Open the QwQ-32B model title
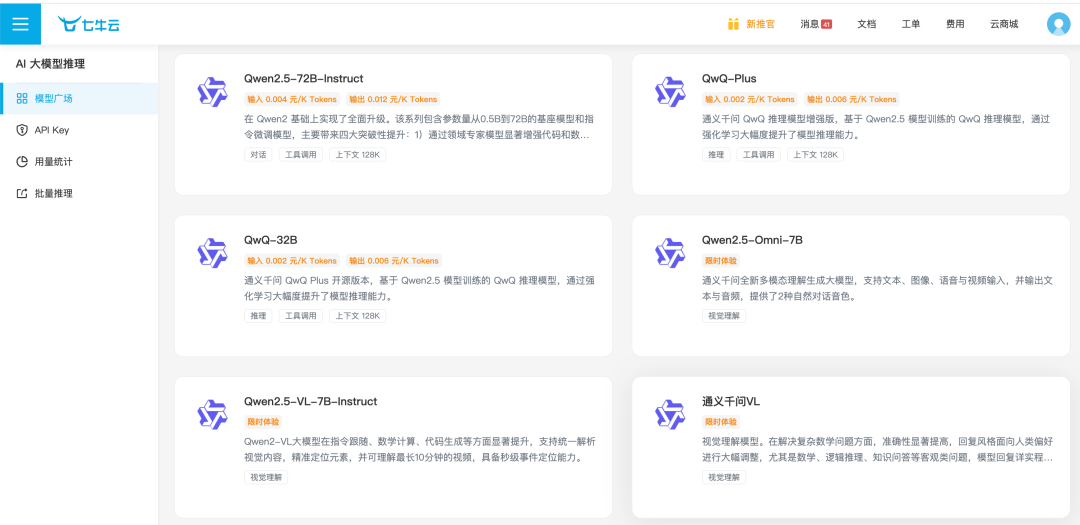1080x525 pixels. click(271, 240)
